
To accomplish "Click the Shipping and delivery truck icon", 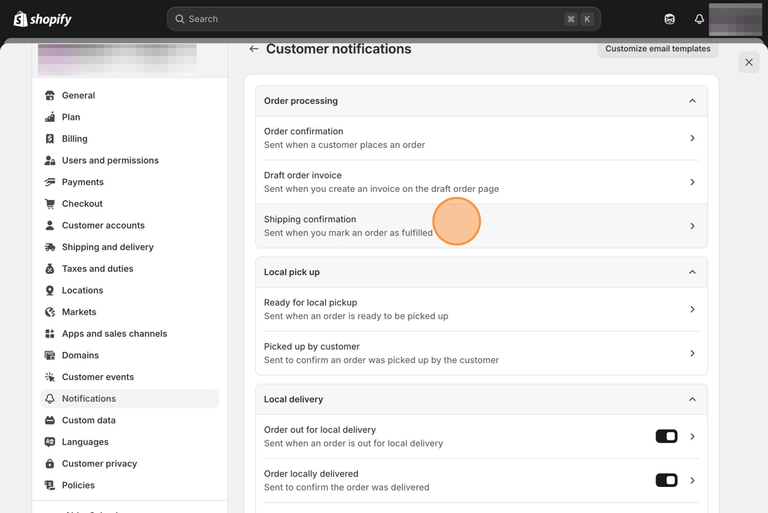I will 50,247.
